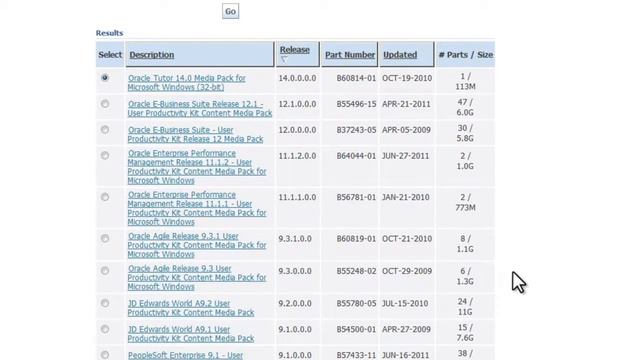Click updated date JUL-15-2010
This screenshot has width=640, height=360.
coord(405,304)
